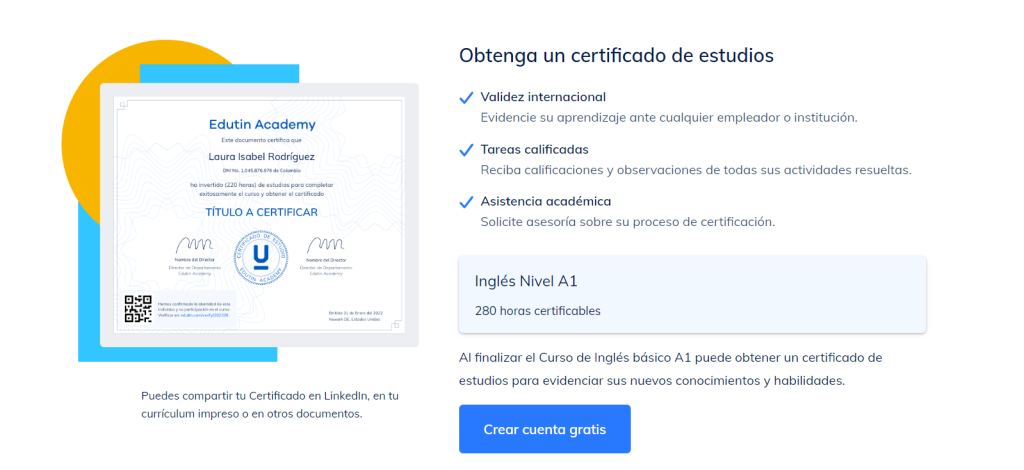The image size is (1024, 470).
Task: Click the QR code on the certificate
Action: 137,310
